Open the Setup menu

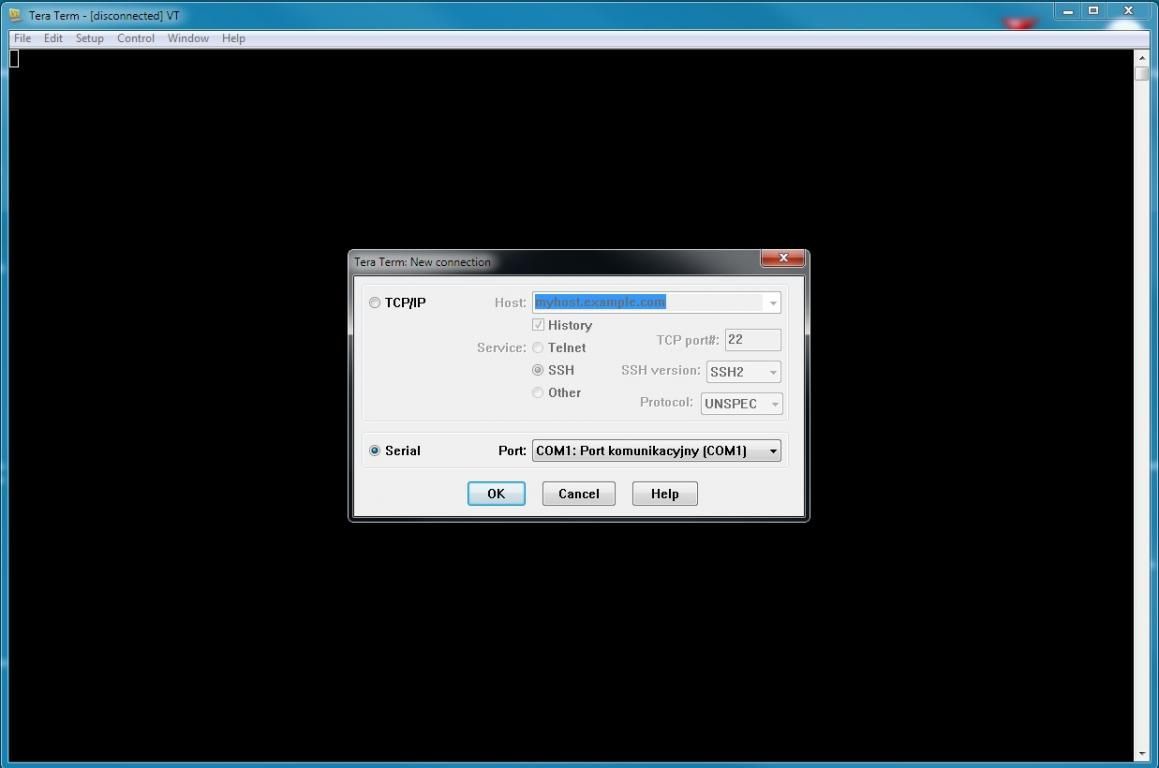click(x=89, y=38)
